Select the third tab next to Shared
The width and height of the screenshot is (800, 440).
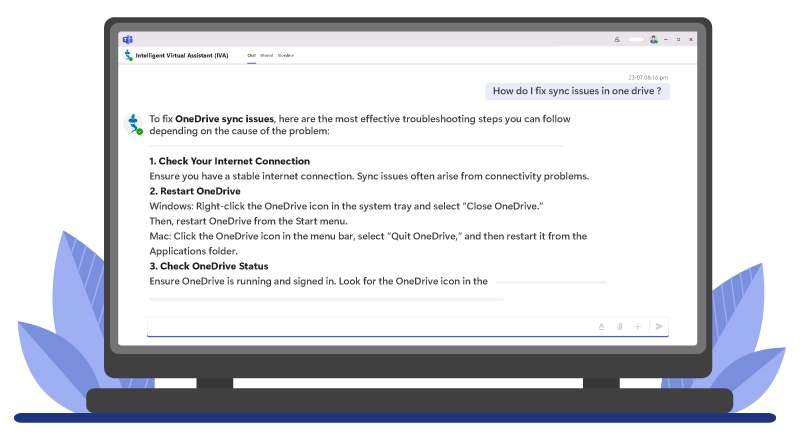[286, 56]
